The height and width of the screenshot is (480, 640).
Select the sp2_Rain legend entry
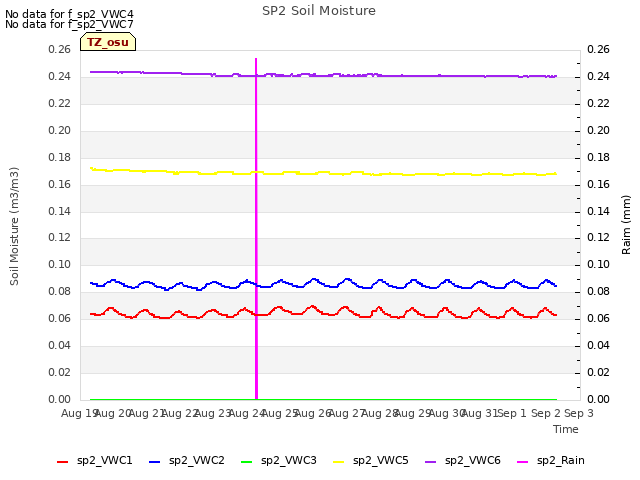(551, 461)
